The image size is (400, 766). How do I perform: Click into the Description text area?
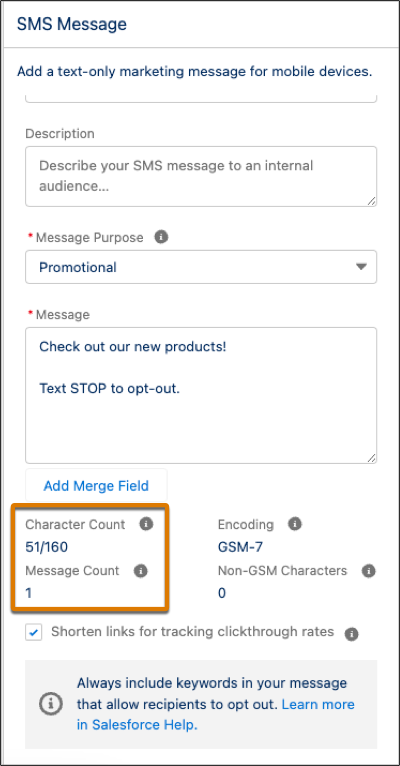(x=201, y=176)
